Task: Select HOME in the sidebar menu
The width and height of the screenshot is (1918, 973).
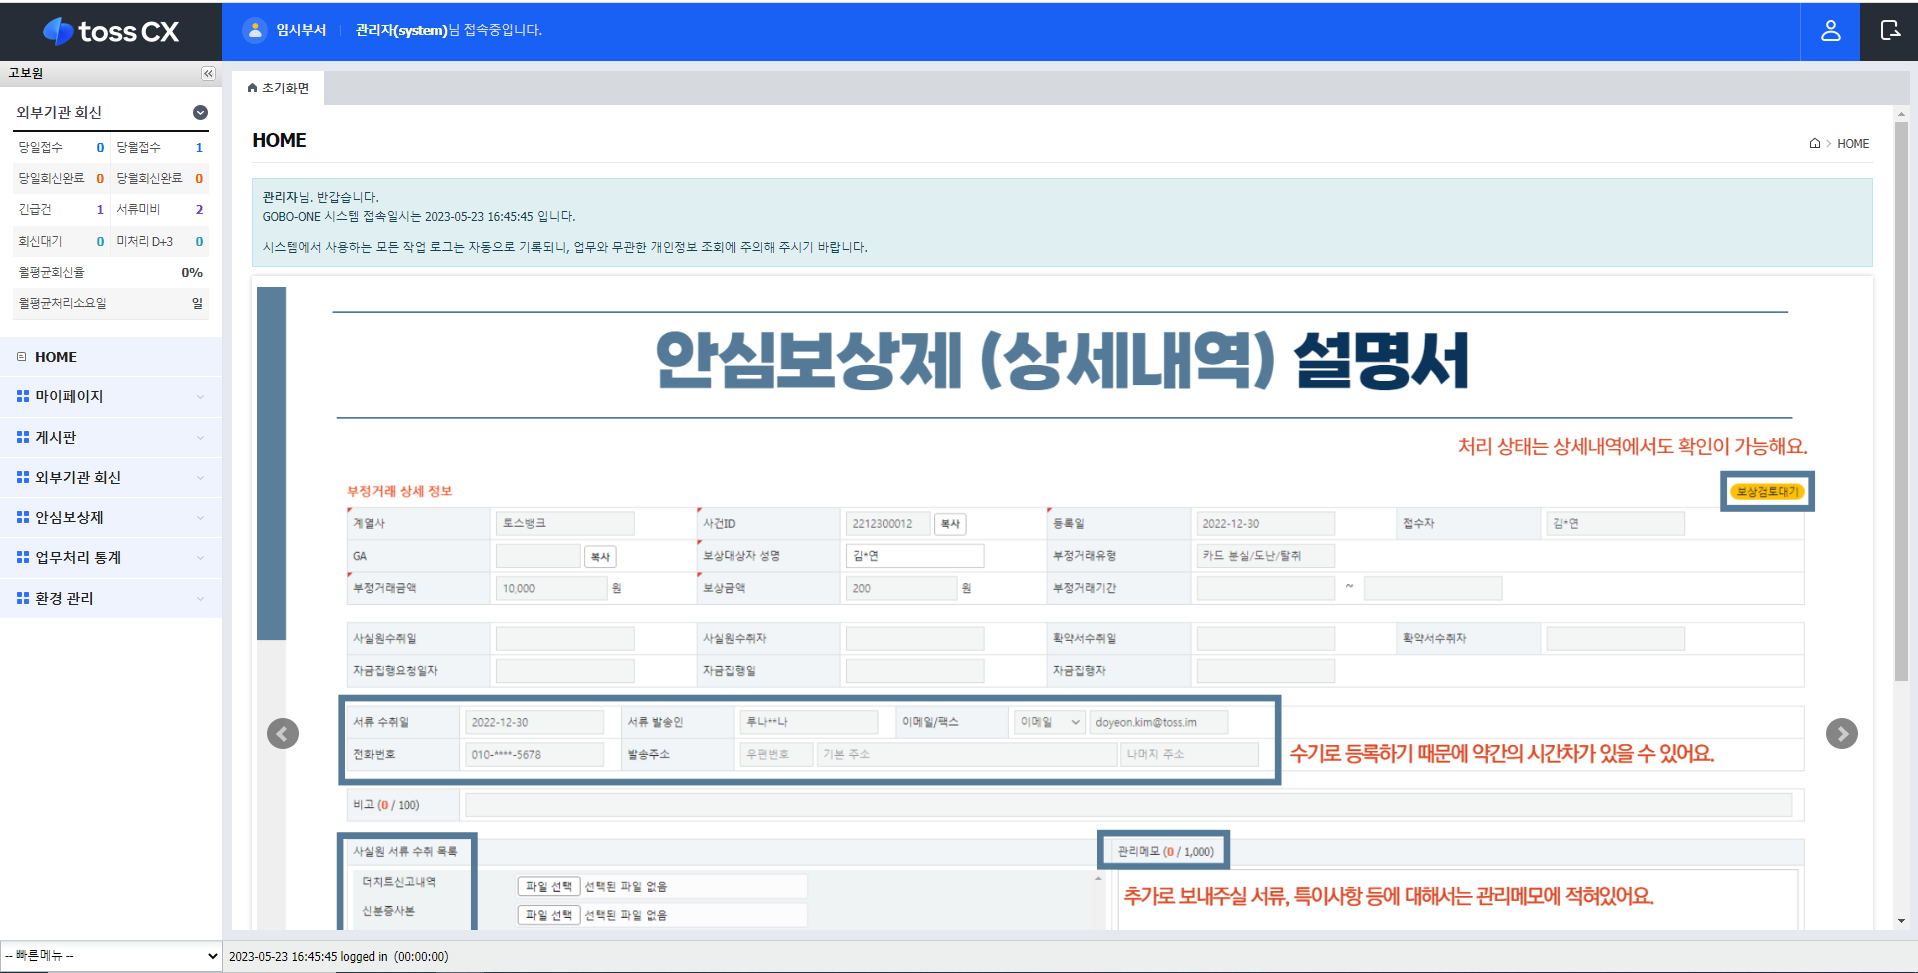Action: tap(56, 357)
